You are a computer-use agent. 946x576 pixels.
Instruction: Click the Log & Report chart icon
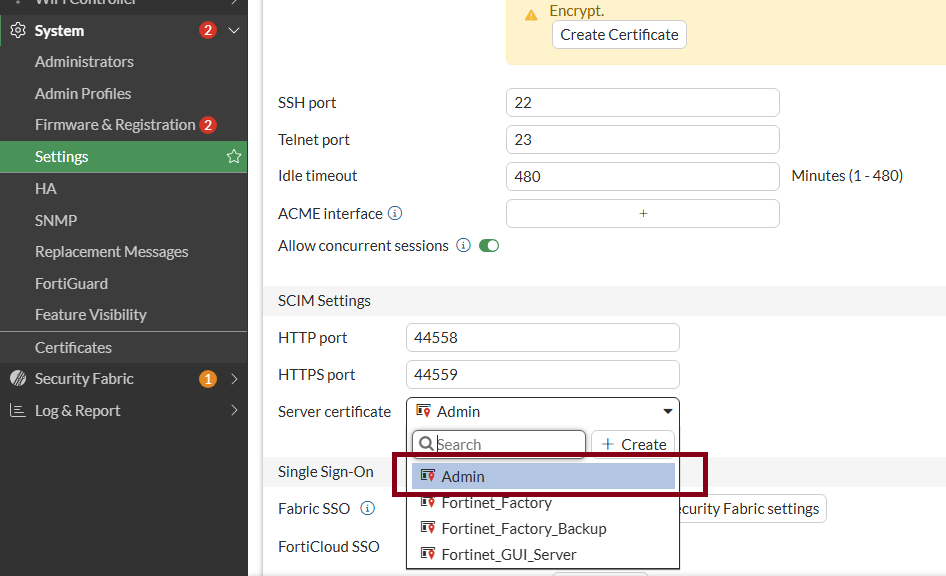tap(18, 411)
